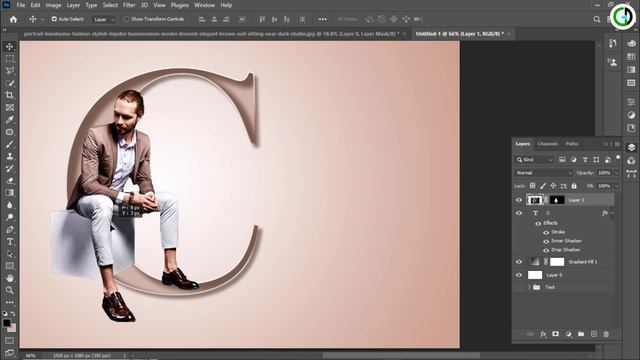Hide Layer 0 visibility eye

(x=519, y=275)
